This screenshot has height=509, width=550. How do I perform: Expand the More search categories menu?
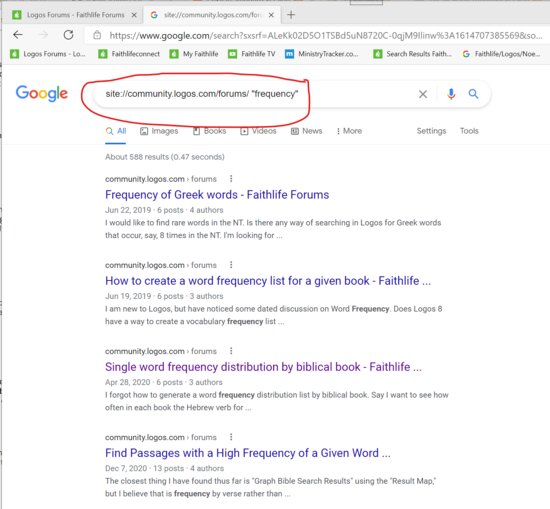(349, 131)
